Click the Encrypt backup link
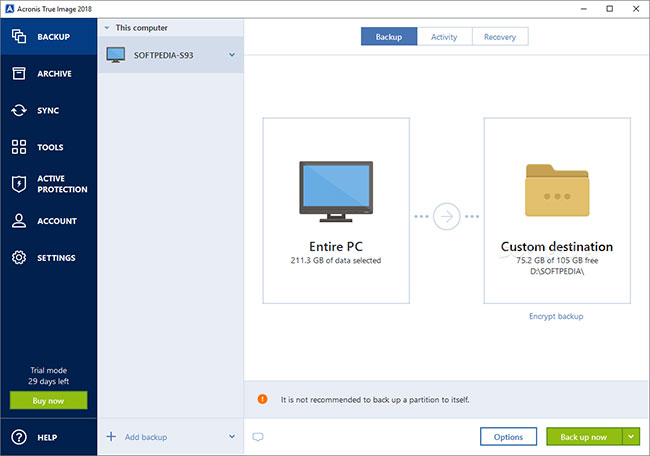The width and height of the screenshot is (650, 456). tap(556, 316)
